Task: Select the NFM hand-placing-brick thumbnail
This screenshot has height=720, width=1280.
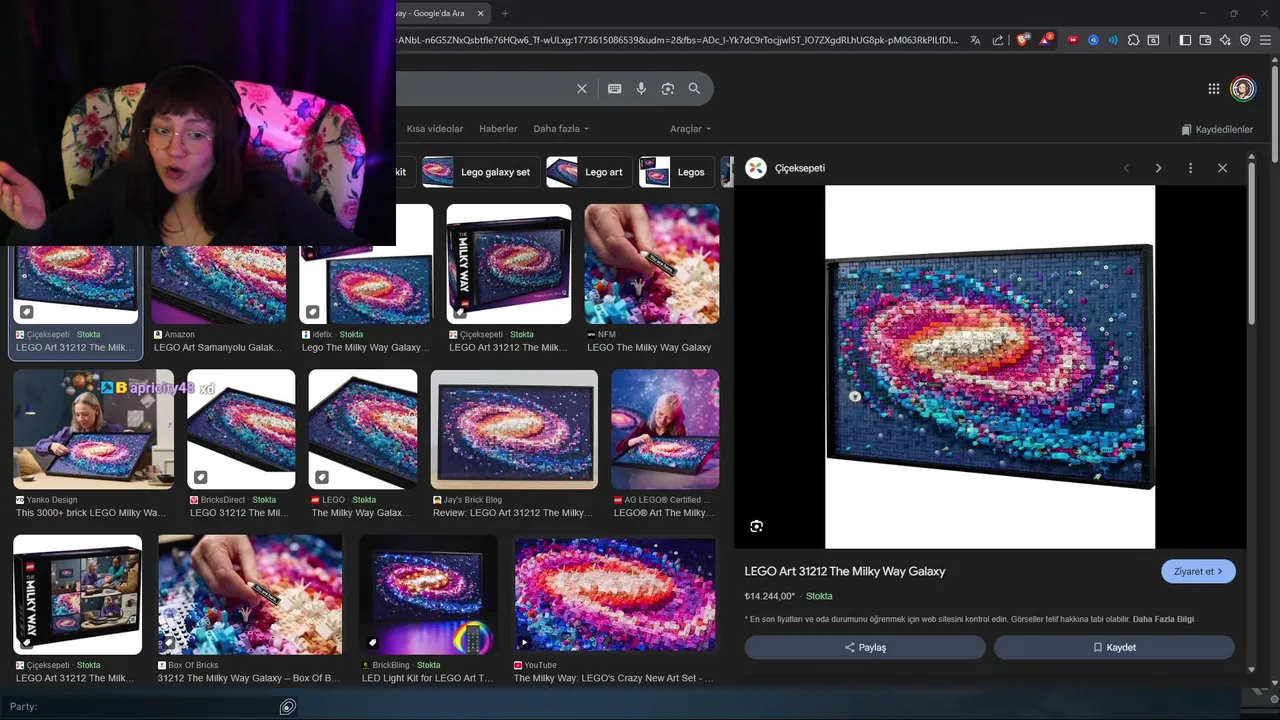Action: (652, 264)
